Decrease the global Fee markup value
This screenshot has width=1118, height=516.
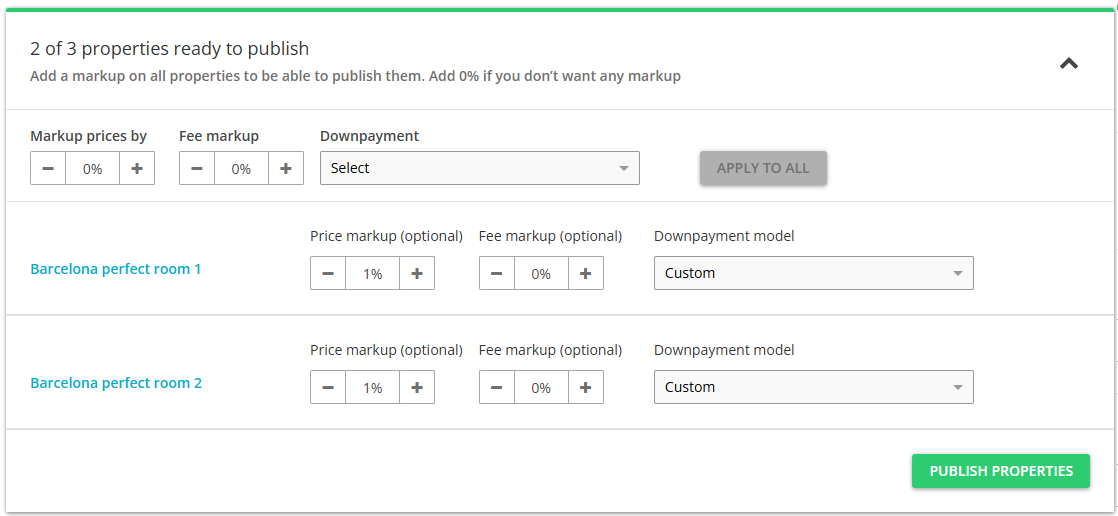[x=197, y=169]
